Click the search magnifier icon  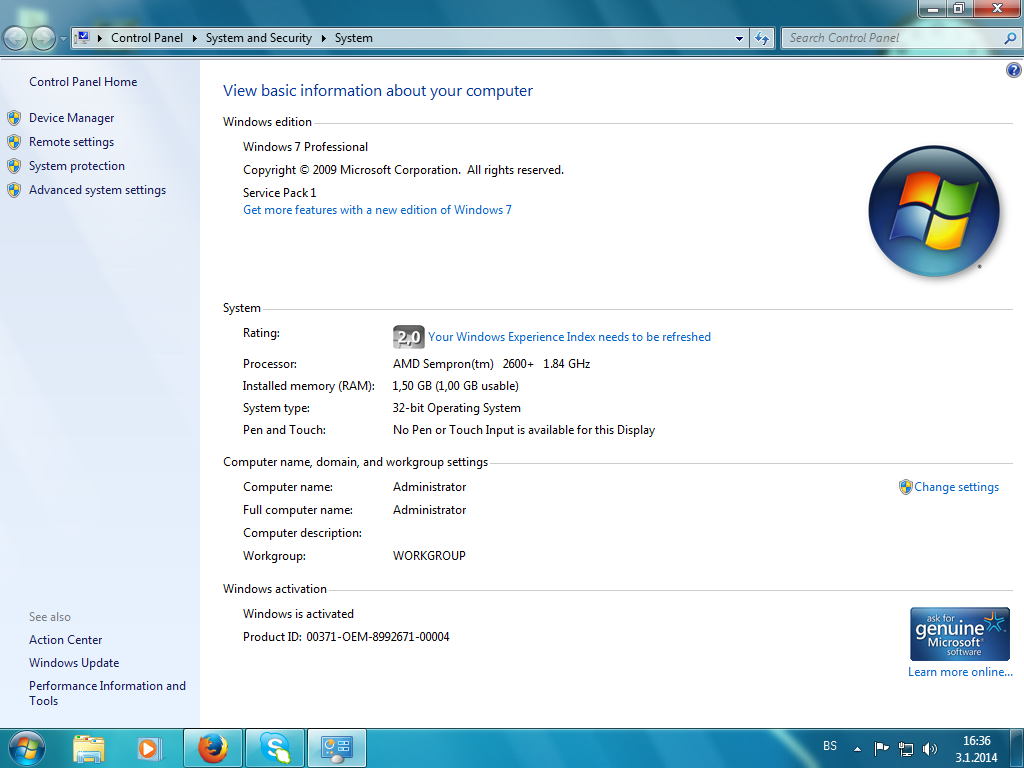click(x=1010, y=39)
